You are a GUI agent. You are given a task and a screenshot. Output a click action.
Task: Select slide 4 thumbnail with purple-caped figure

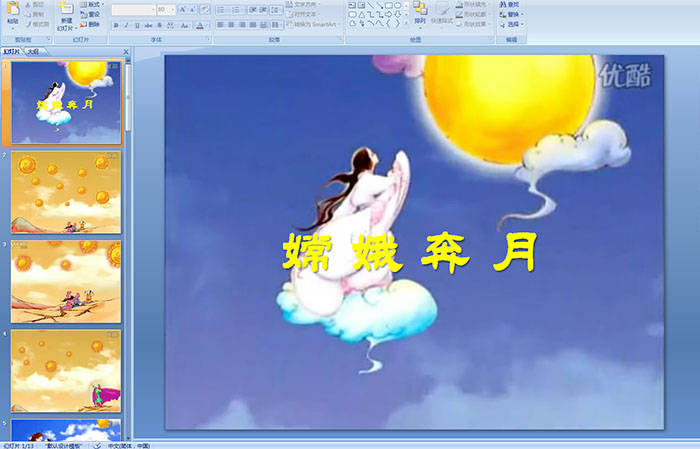tap(66, 371)
